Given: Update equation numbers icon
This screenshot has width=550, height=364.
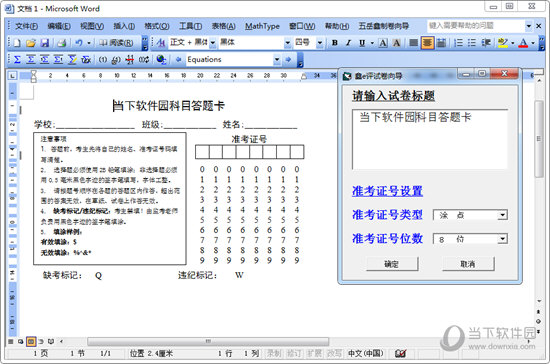Looking at the screenshot, I should coord(144,60).
